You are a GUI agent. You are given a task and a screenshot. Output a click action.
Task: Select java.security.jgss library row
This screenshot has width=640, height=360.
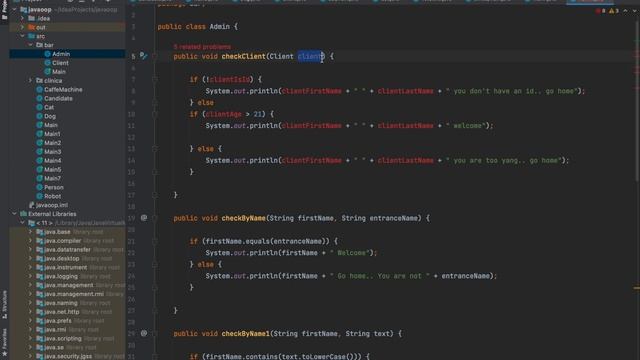[x=67, y=356]
